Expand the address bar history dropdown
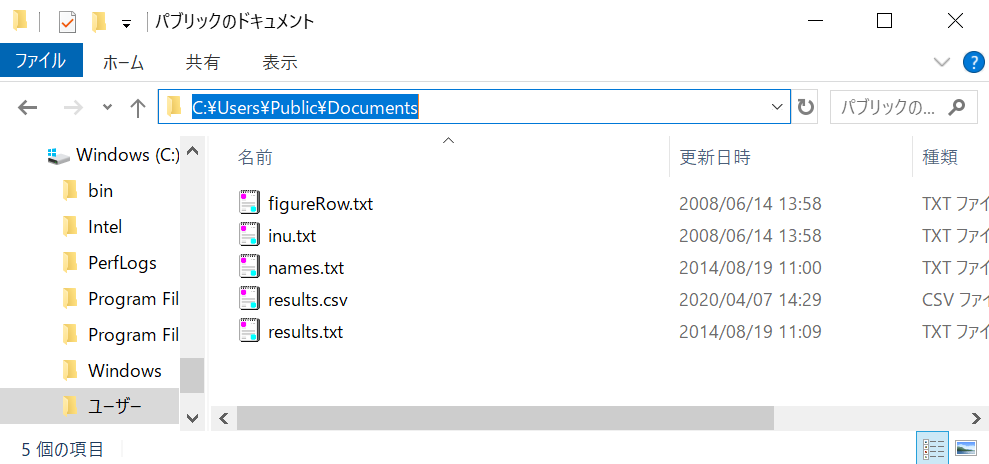 [x=777, y=107]
